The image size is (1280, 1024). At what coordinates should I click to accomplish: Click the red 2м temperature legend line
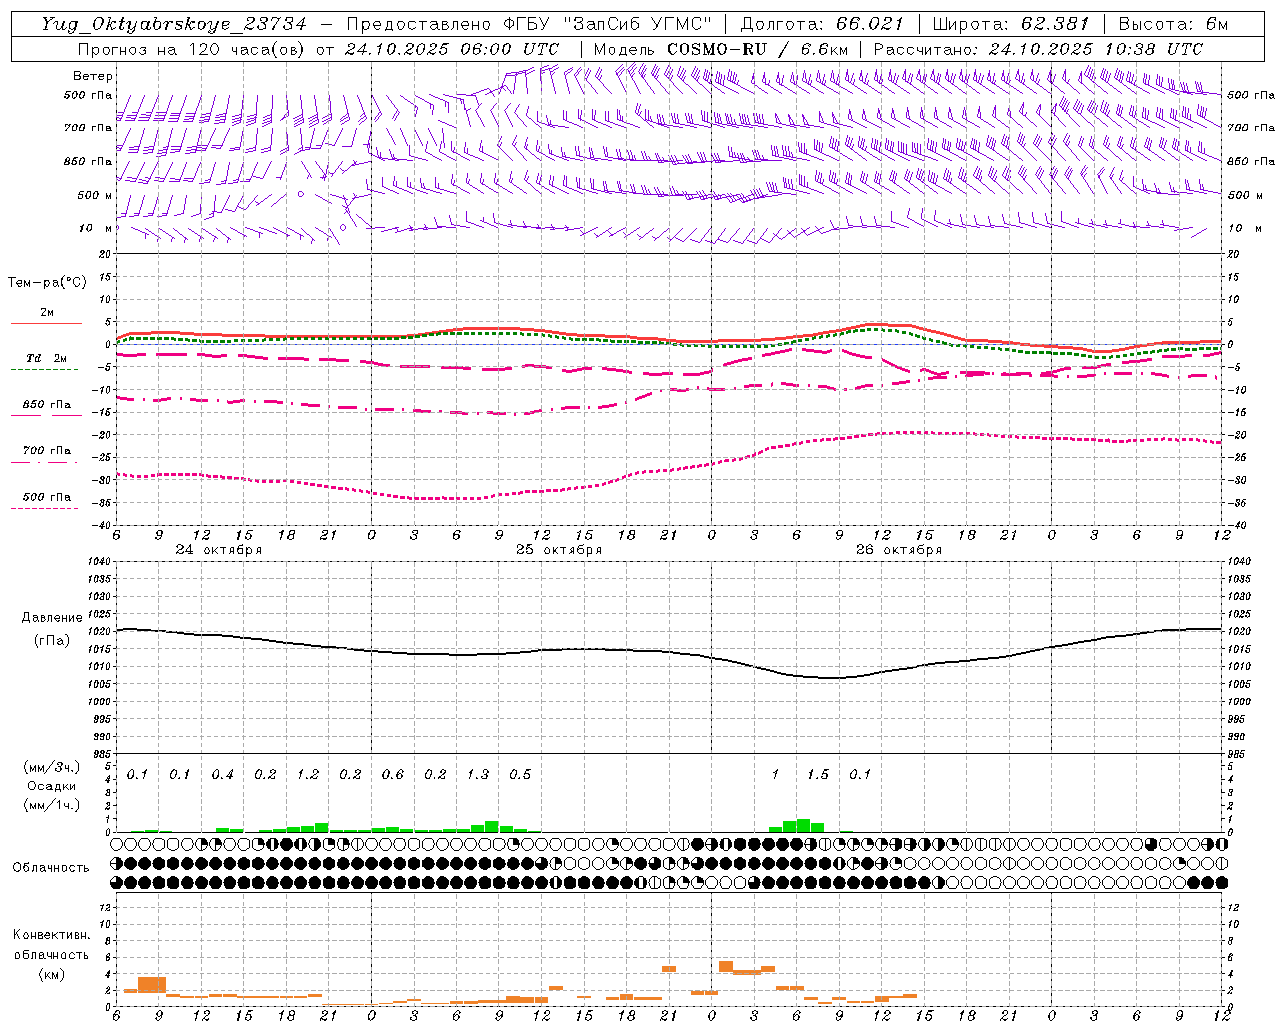coord(46,324)
